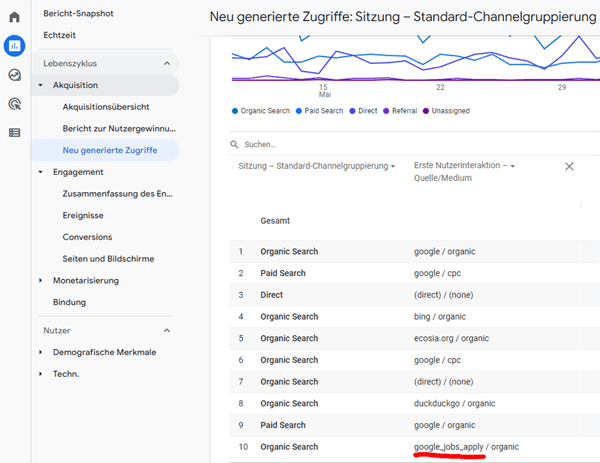Select Akquisitionsübersicht in the sidebar
The image size is (600, 463).
[x=106, y=107]
